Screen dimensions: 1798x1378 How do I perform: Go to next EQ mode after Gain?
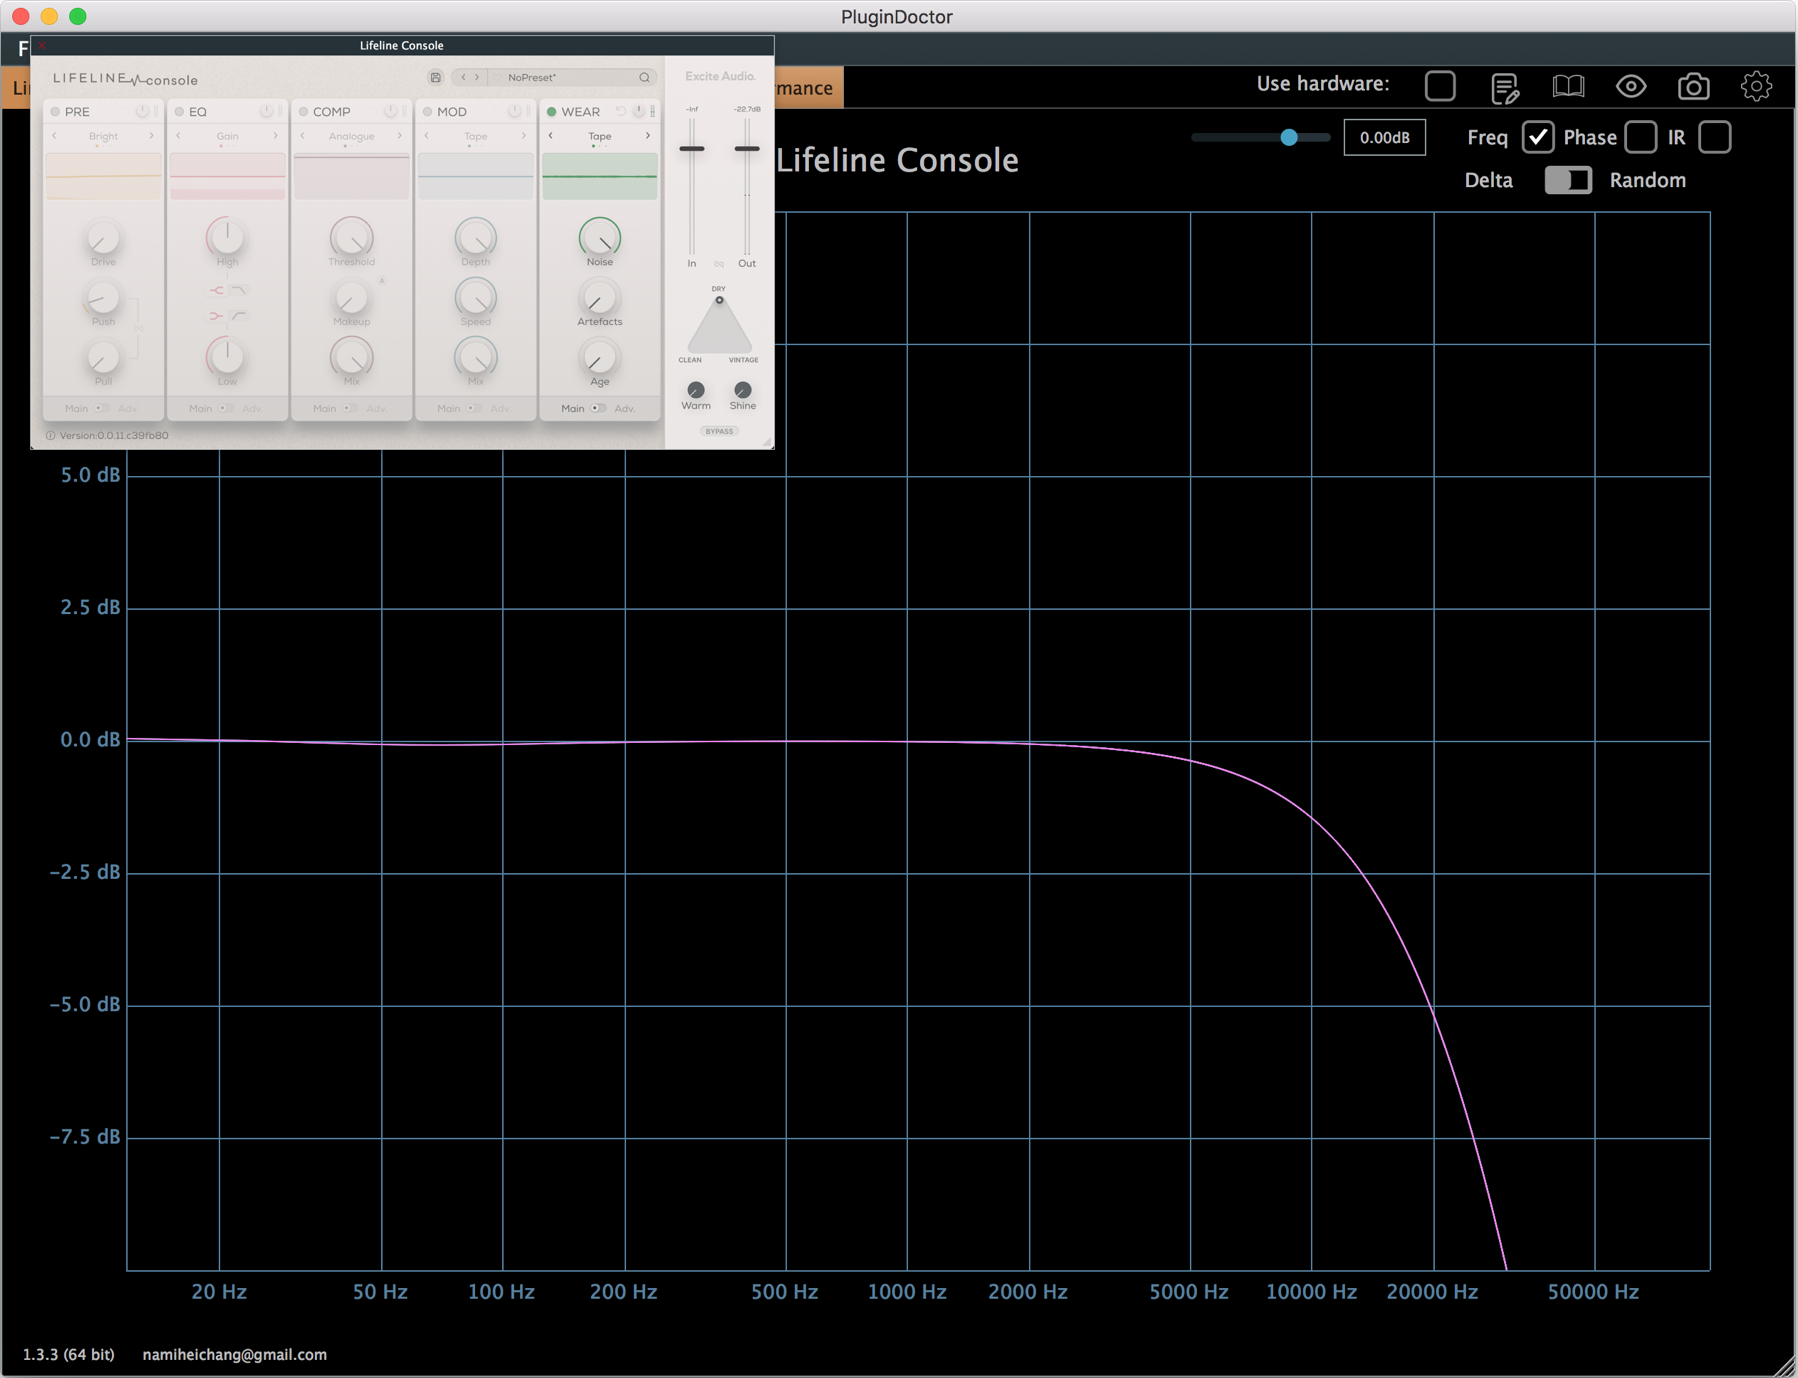pyautogui.click(x=276, y=136)
